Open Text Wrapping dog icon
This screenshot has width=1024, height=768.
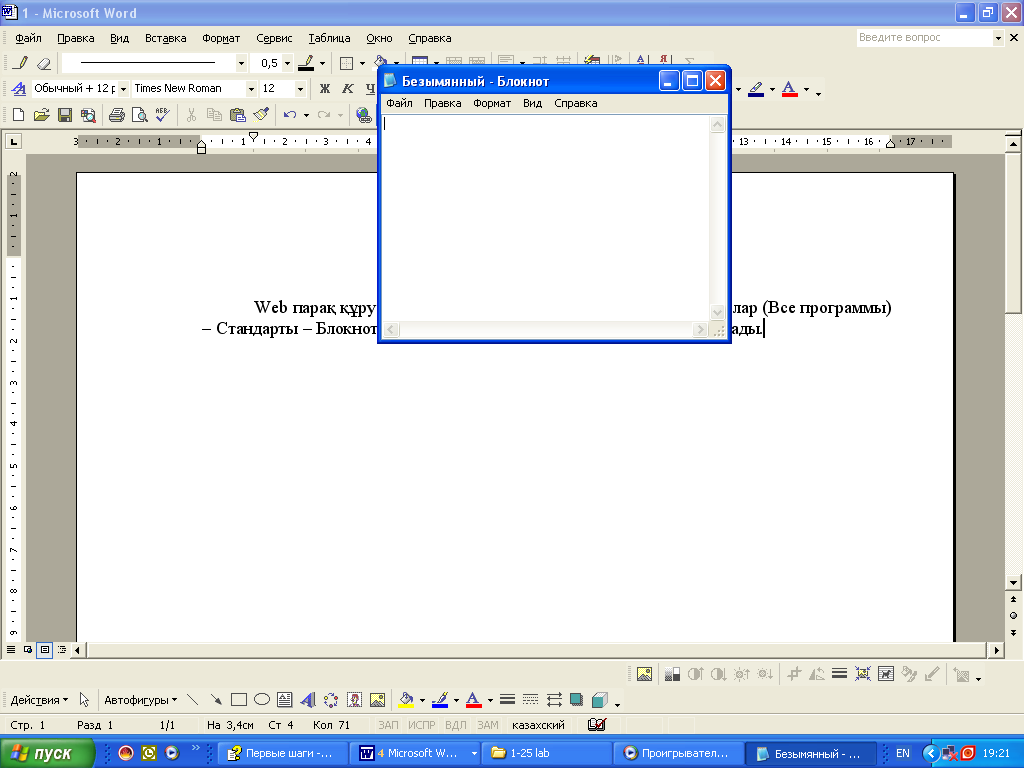886,673
